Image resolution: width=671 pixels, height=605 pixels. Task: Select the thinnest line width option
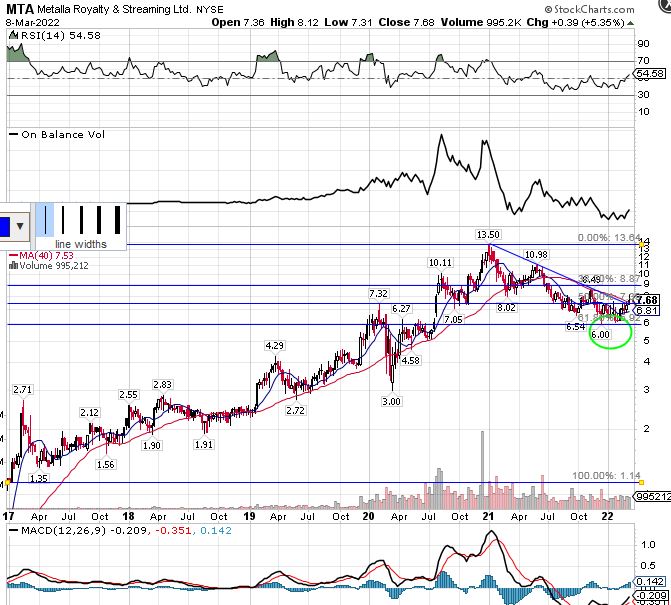(x=45, y=220)
